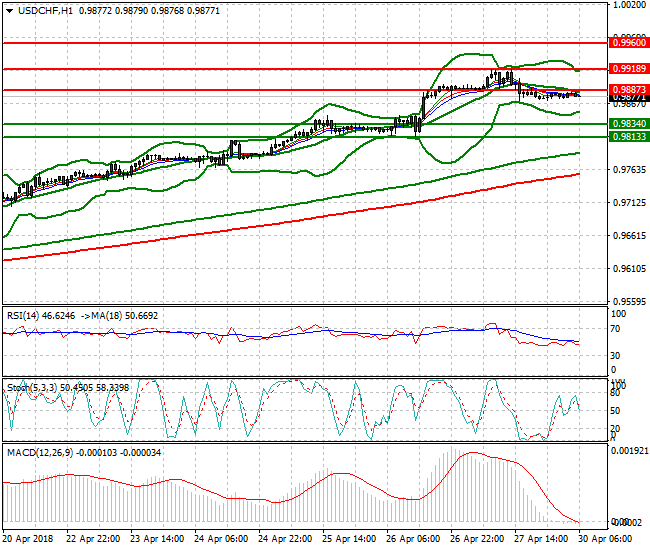Viewport: 650px width, 550px height.
Task: Click the USDCHF,H1 chart title text
Action: coord(45,11)
